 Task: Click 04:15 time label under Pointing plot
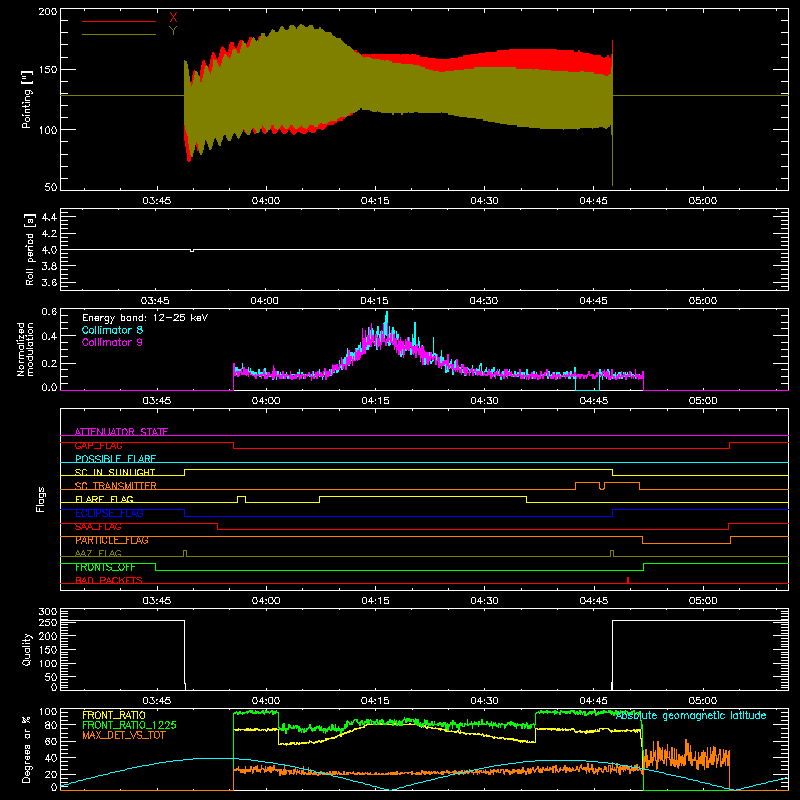pos(375,201)
